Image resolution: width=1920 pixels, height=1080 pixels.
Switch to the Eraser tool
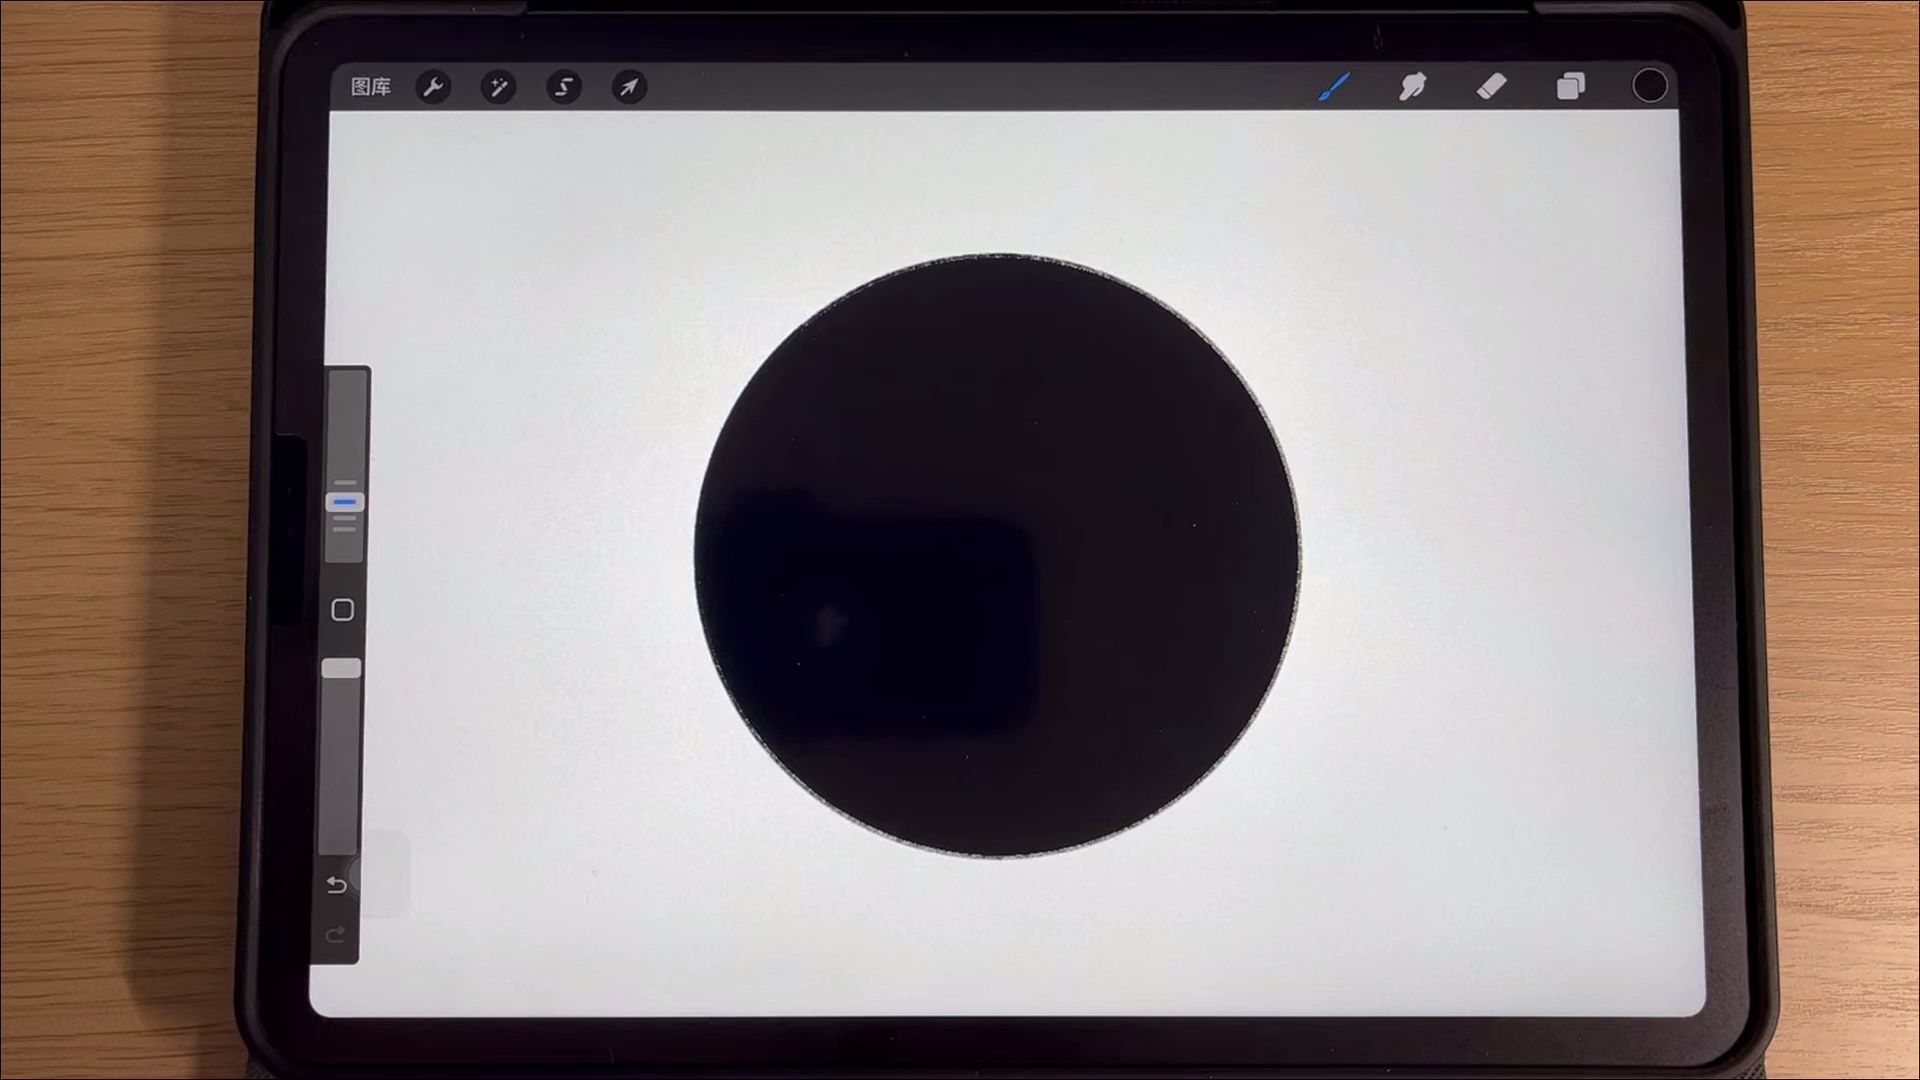pyautogui.click(x=1491, y=88)
